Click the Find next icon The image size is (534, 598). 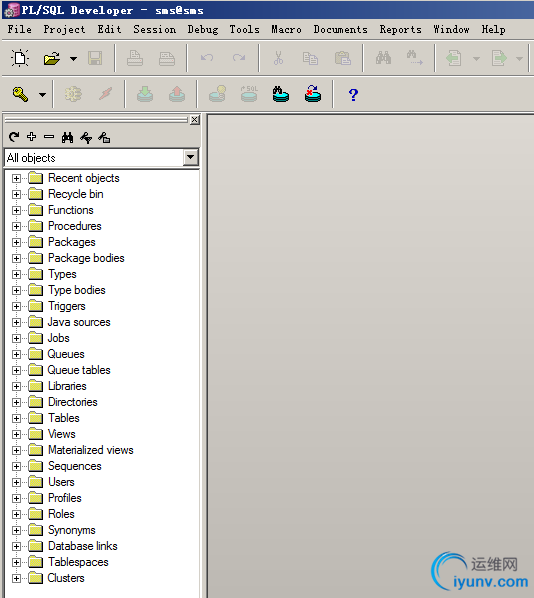point(415,58)
